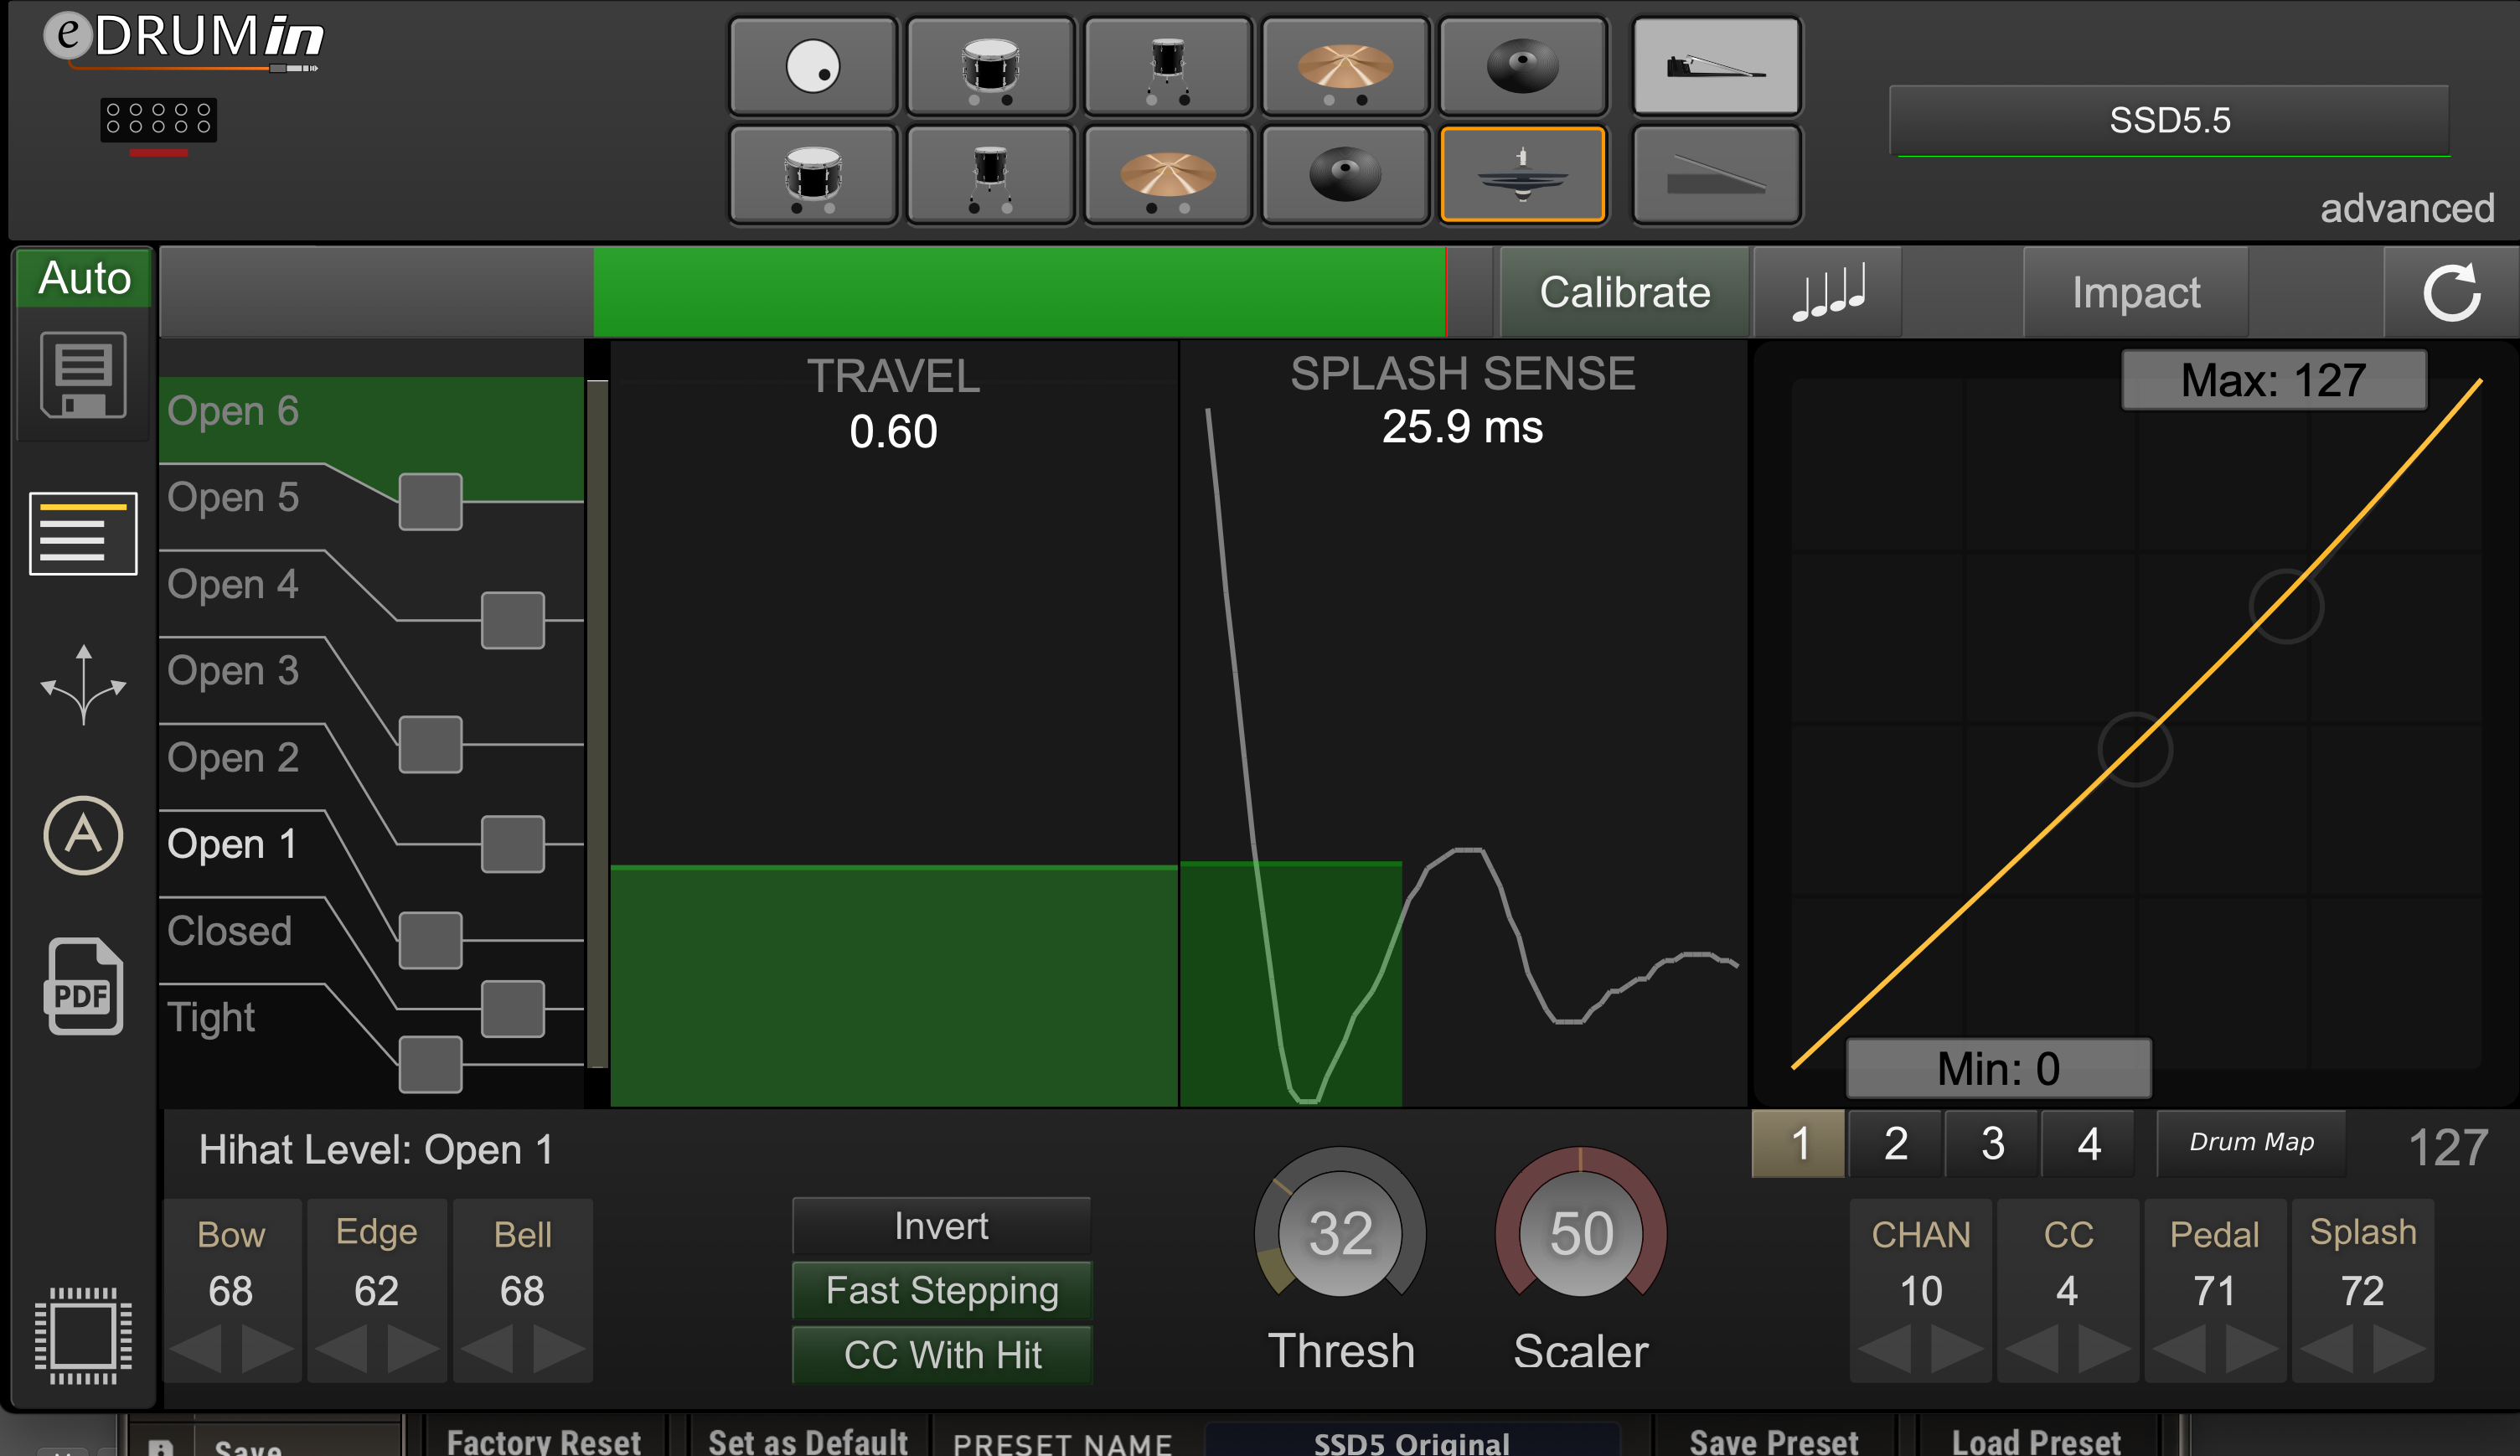Open the PDF manual icon
The image size is (2520, 1456).
(x=83, y=987)
